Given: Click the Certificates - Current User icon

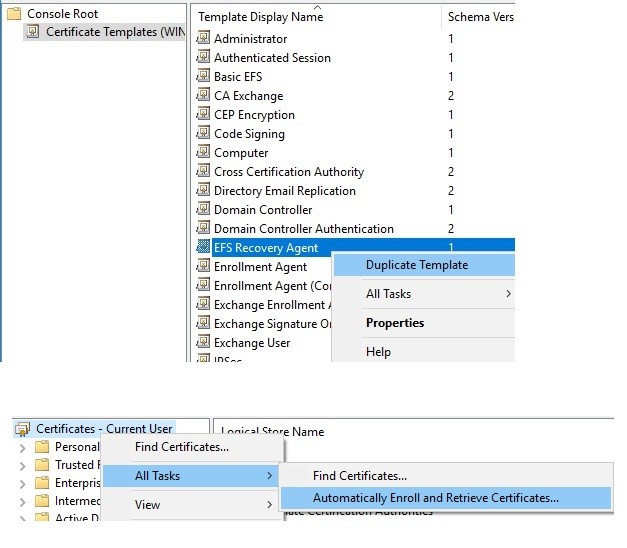Looking at the screenshot, I should (x=22, y=429).
